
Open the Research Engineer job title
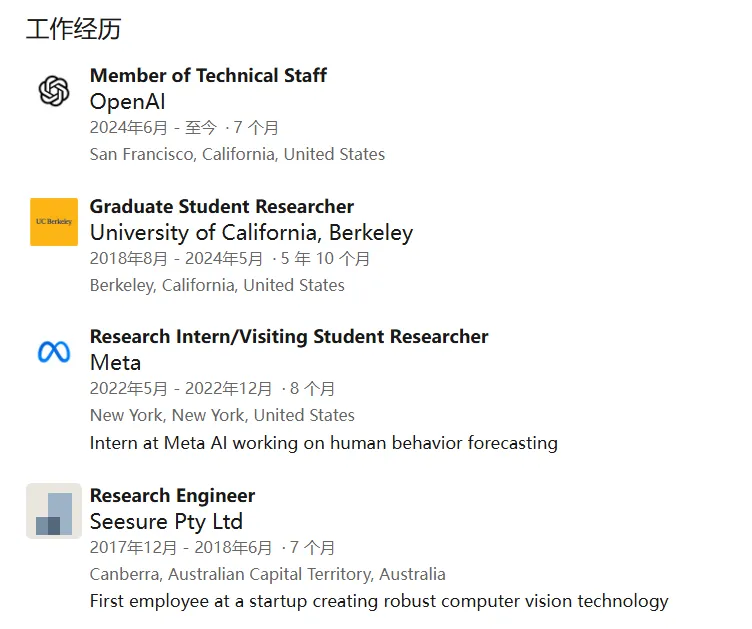(x=172, y=496)
